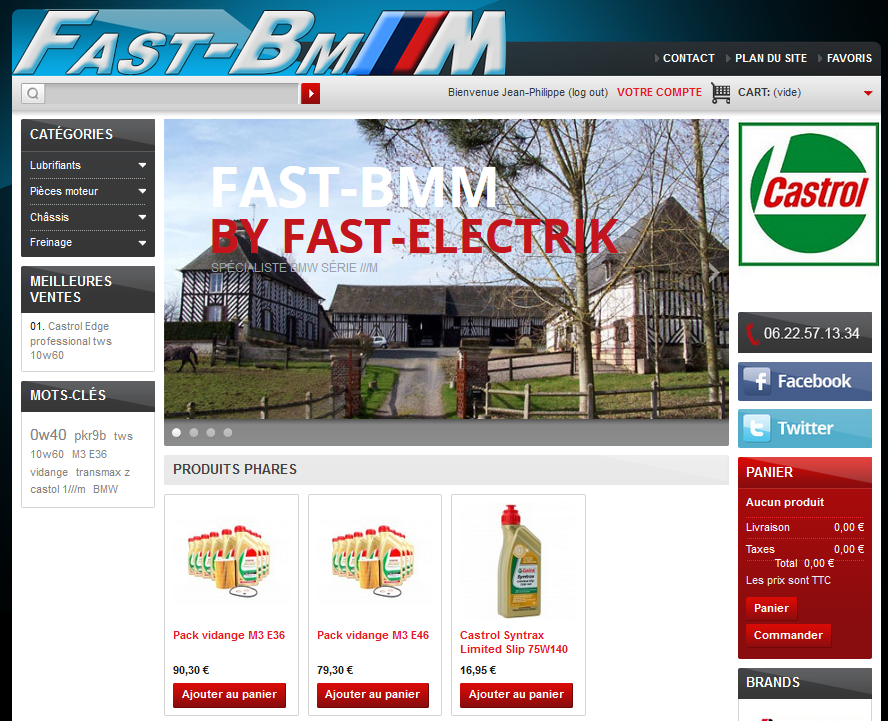Click the Panier button in cart block

tap(771, 608)
